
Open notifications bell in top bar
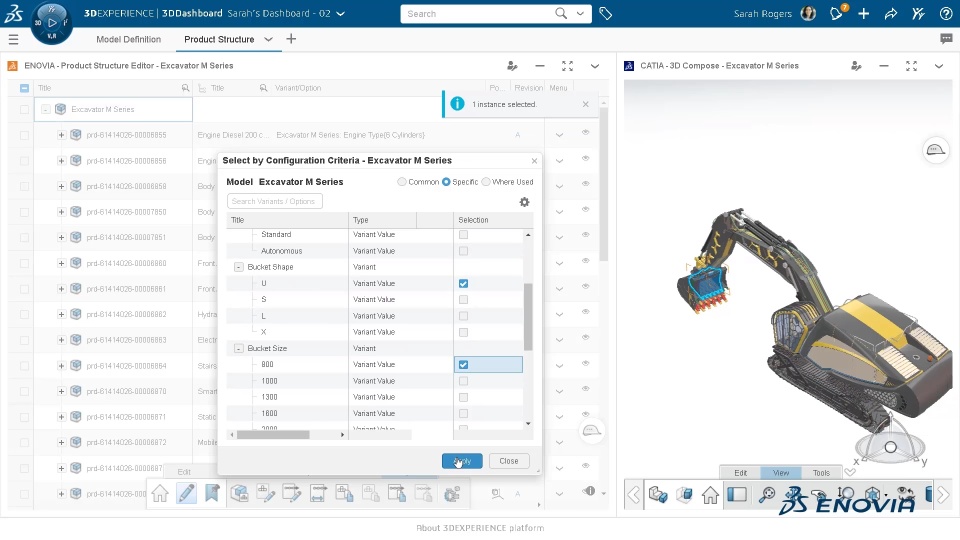tap(836, 13)
